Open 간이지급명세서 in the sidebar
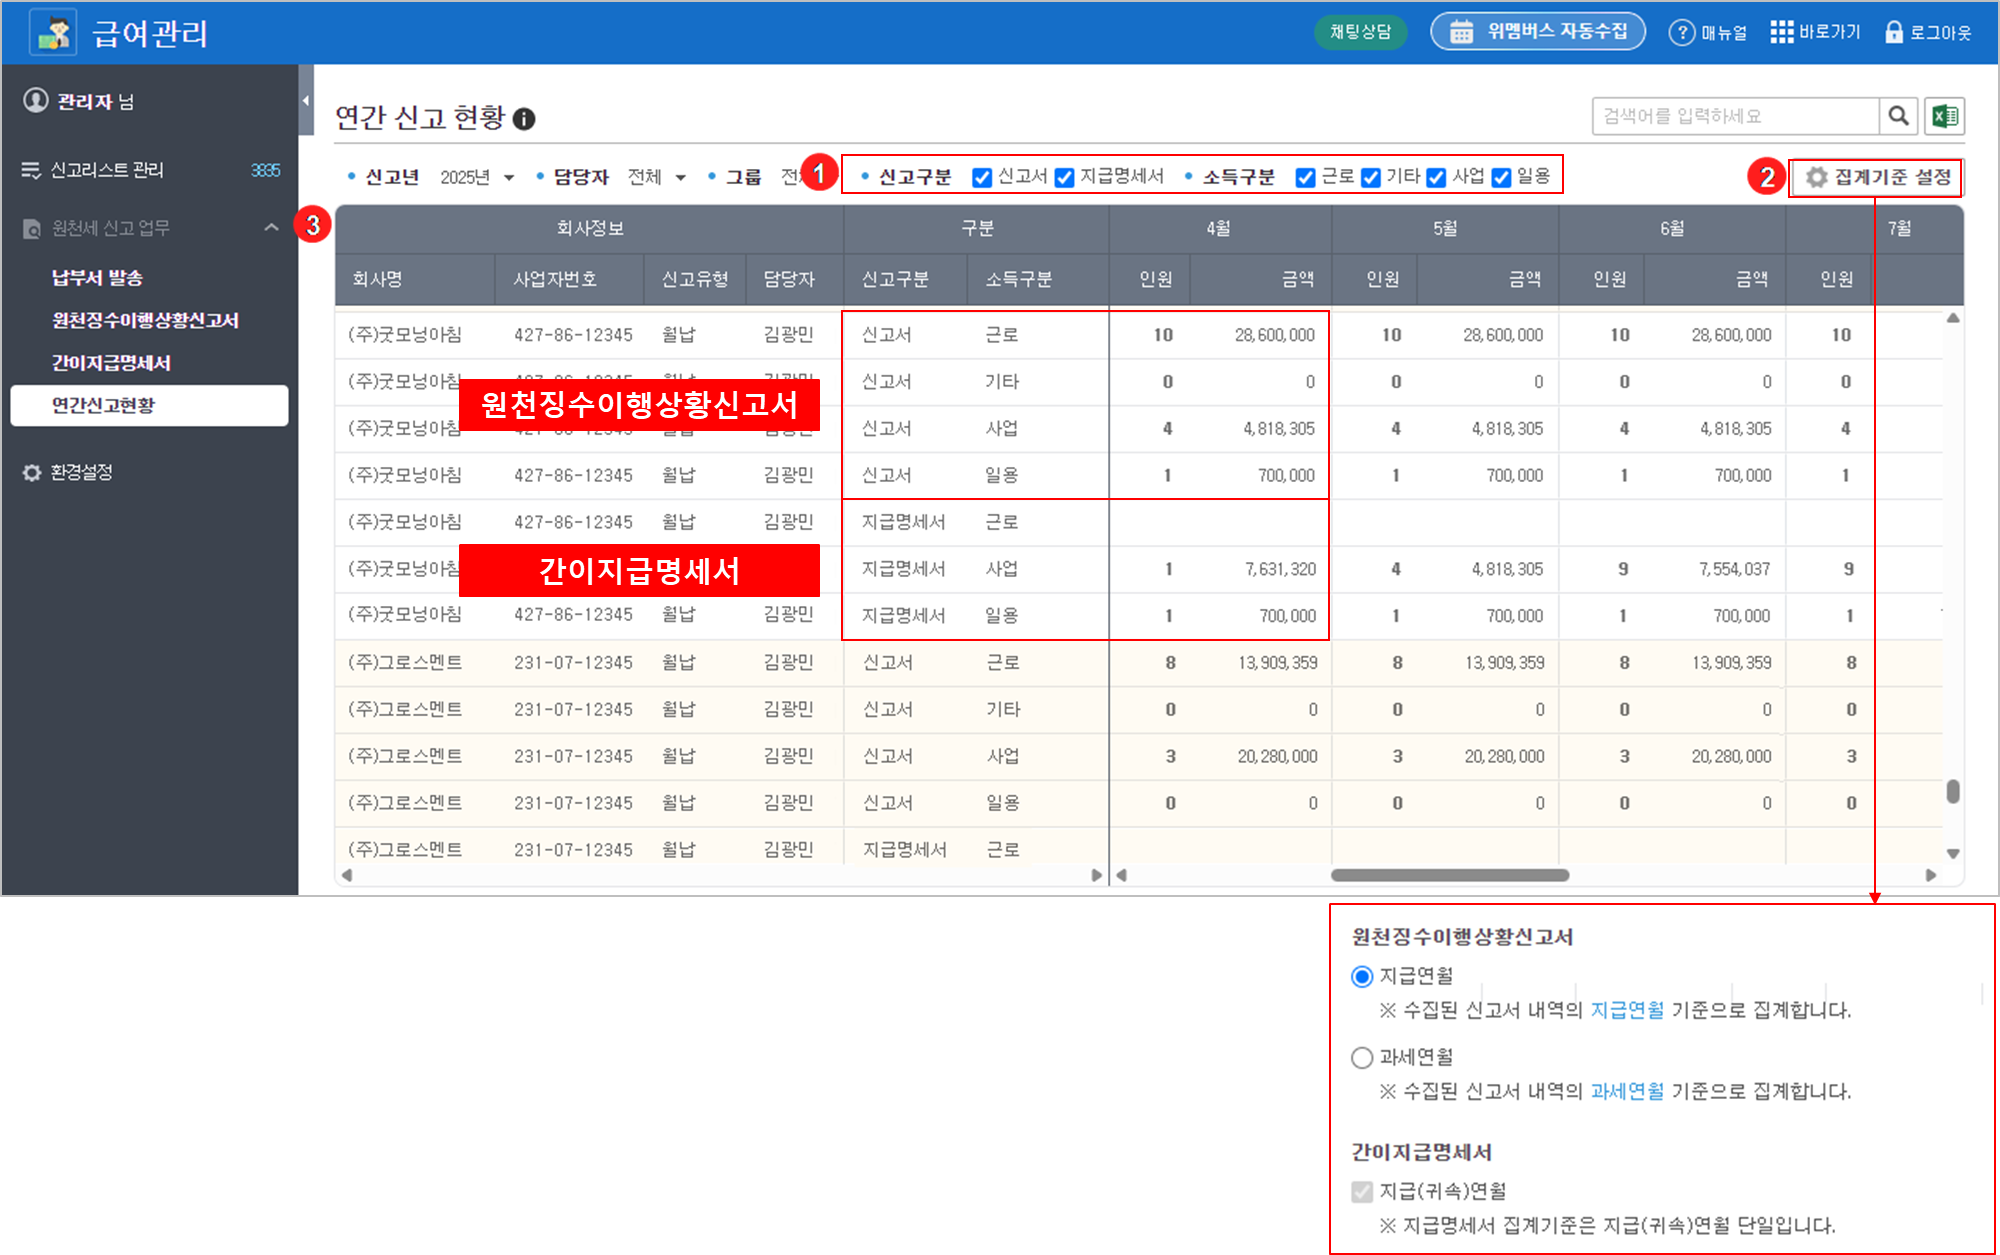The height and width of the screenshot is (1255, 2000). [111, 363]
